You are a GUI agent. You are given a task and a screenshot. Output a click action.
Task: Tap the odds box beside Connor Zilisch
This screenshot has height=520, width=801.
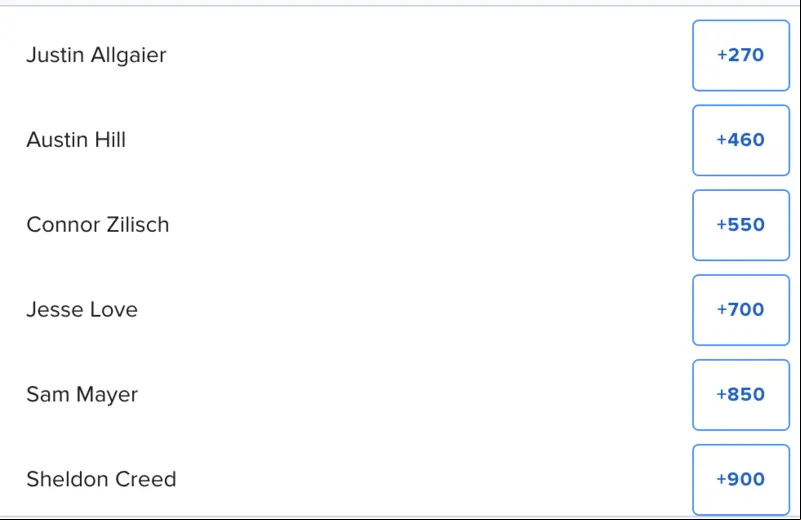741,225
